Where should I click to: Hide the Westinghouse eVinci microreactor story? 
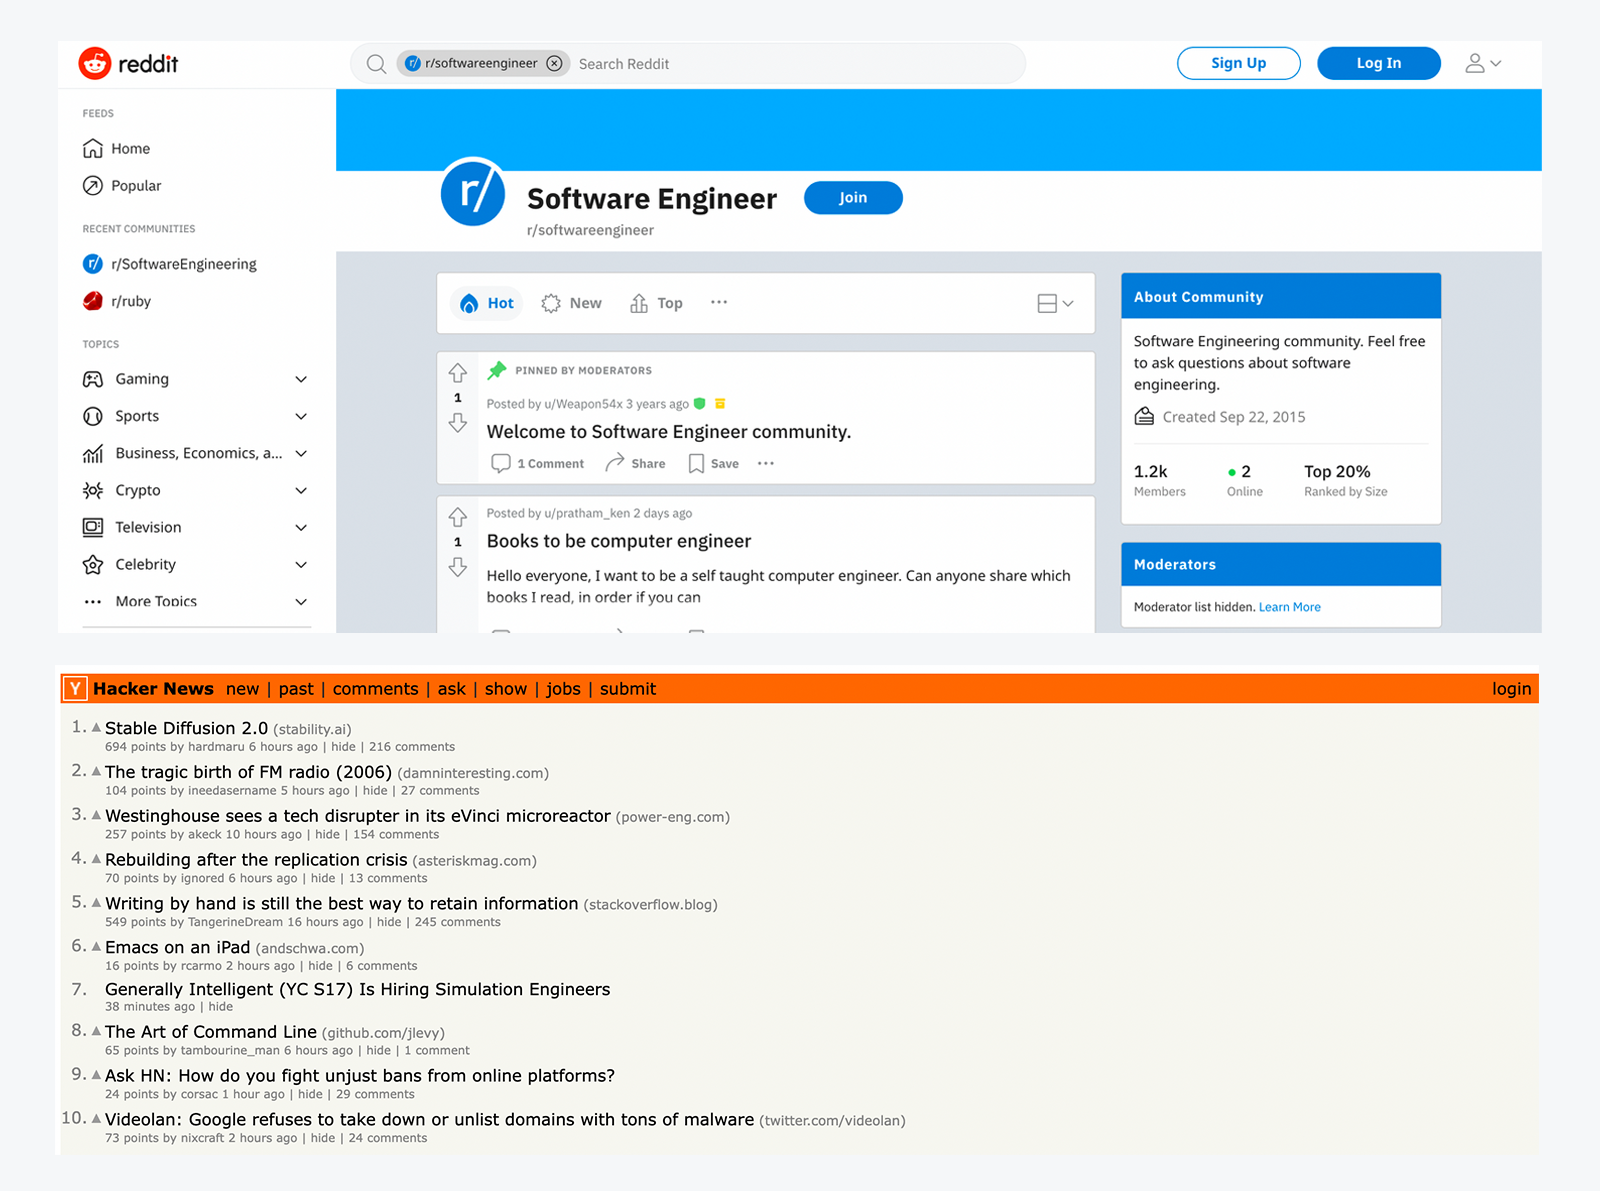(328, 835)
